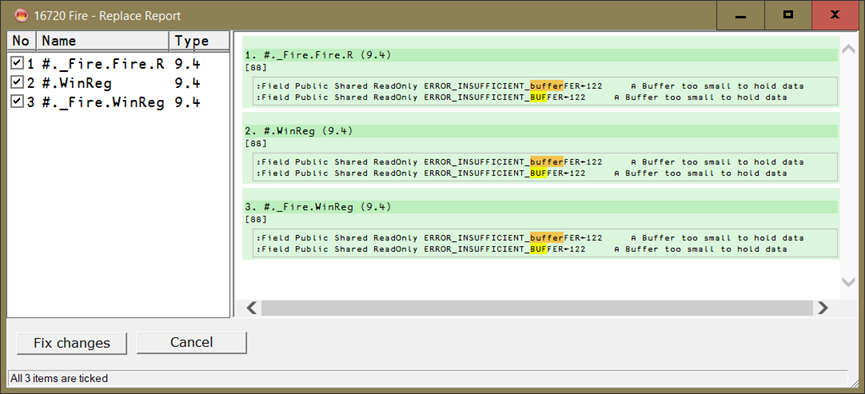Close the Replace Report window

point(836,15)
